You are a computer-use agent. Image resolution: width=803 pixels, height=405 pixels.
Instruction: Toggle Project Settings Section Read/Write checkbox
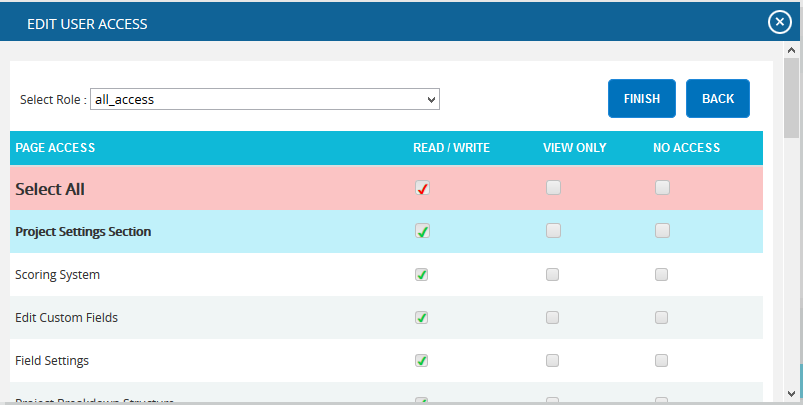(422, 231)
